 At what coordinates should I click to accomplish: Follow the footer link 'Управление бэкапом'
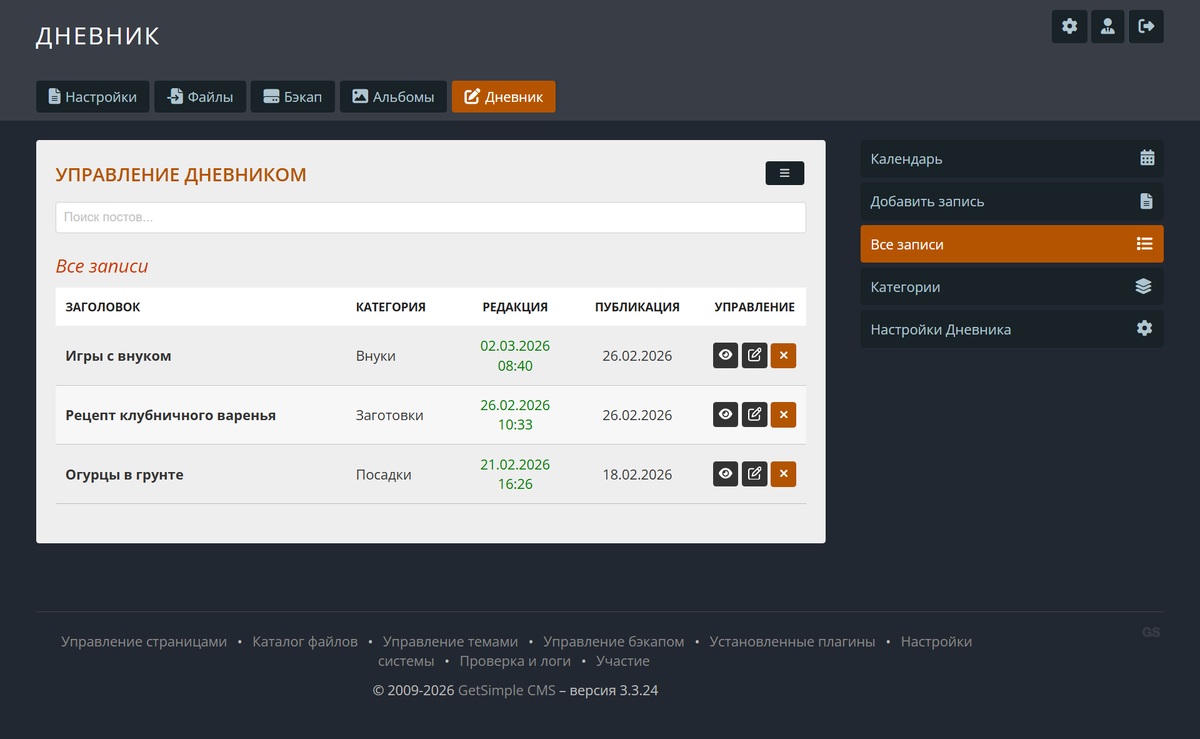614,641
